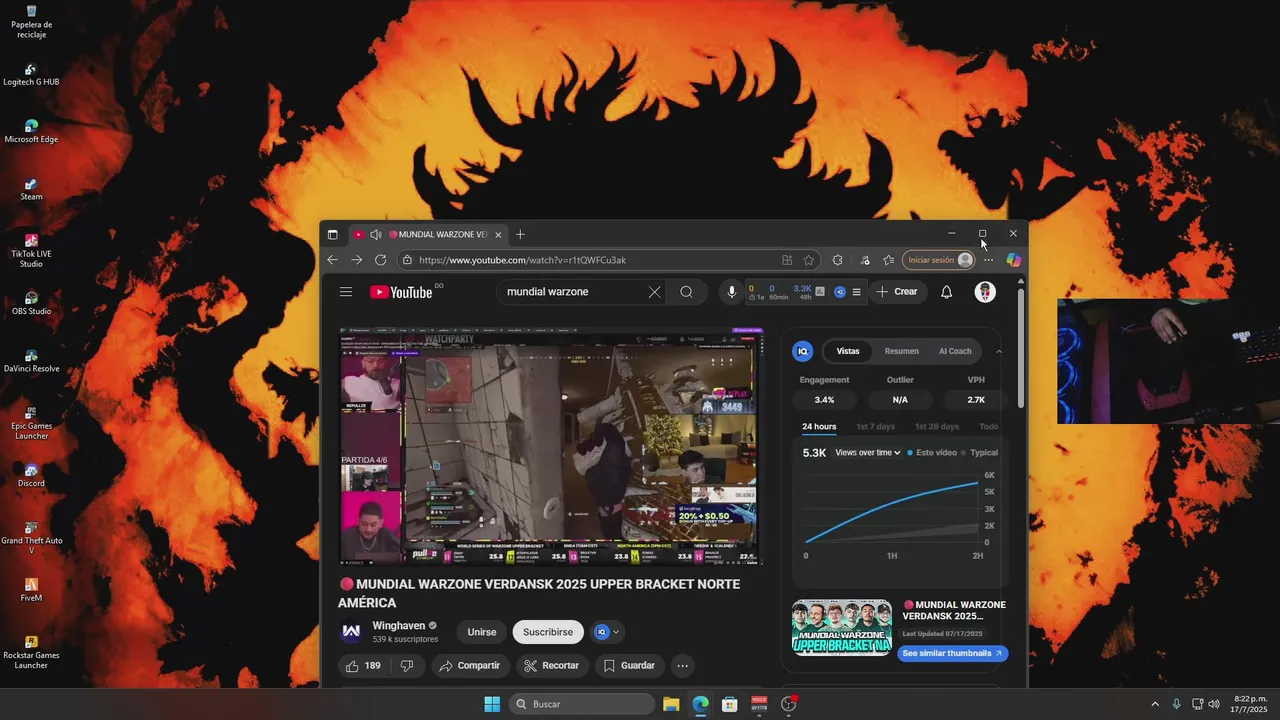The image size is (1280, 720).
Task: Open YouTube hamburger guide menu
Action: point(346,292)
